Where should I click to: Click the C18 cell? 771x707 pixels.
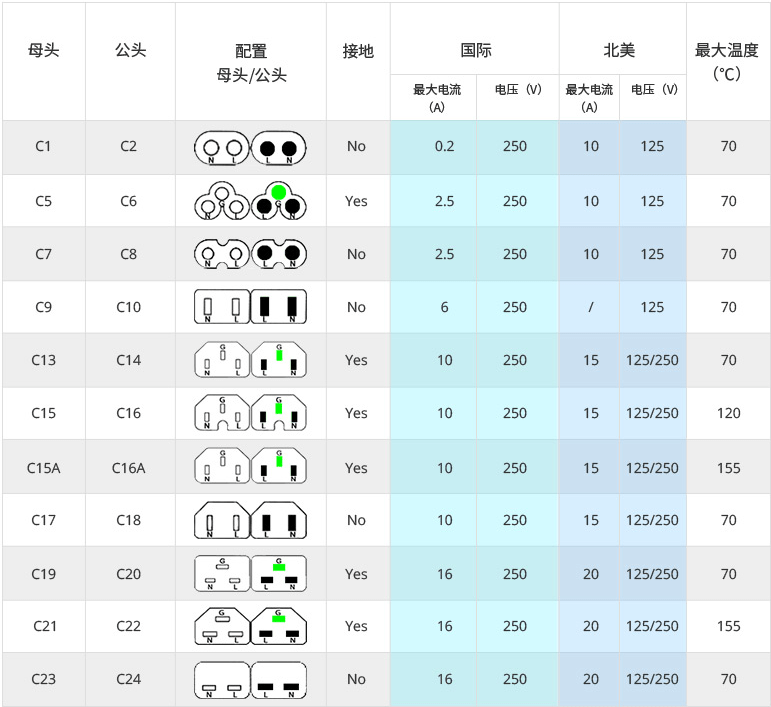tap(128, 520)
